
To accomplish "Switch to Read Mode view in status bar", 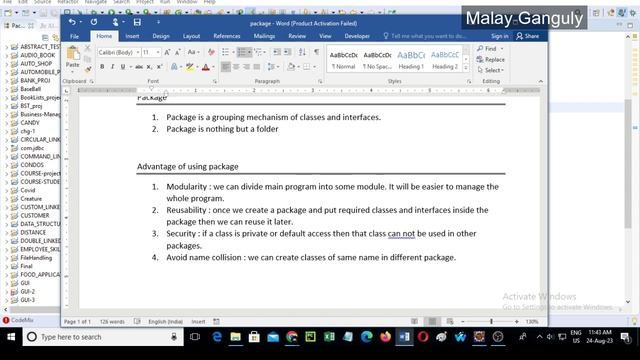I will pyautogui.click(x=414, y=322).
